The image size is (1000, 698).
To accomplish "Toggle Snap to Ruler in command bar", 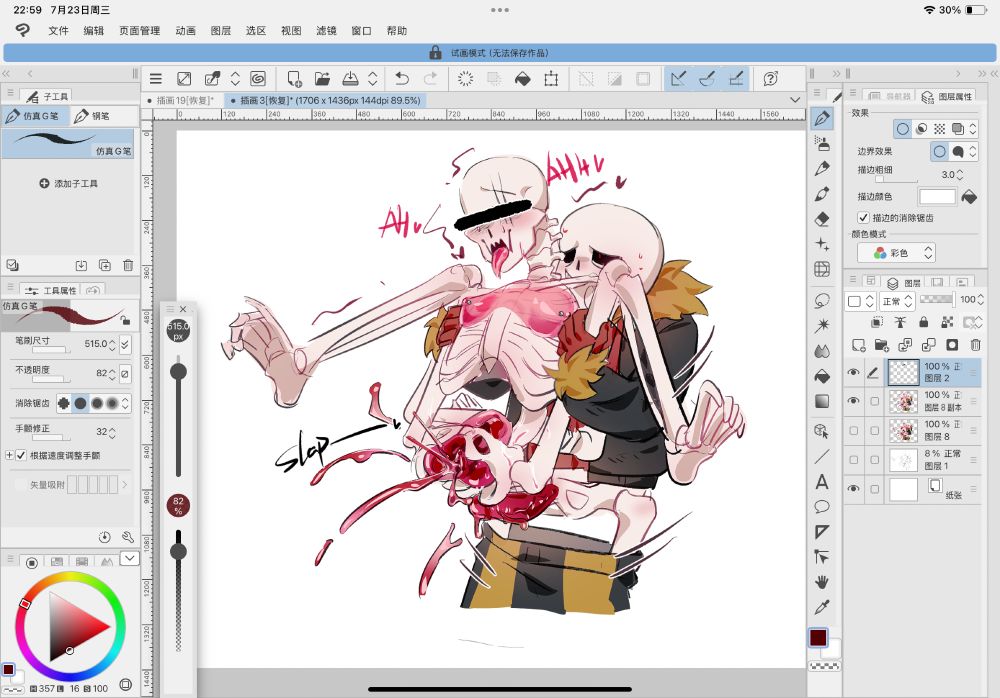I will pyautogui.click(x=679, y=78).
